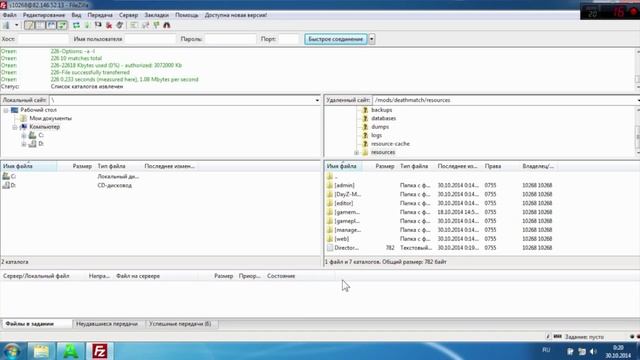Expand the C: drive tree node
The width and height of the screenshot is (640, 360).
[x=24, y=136]
